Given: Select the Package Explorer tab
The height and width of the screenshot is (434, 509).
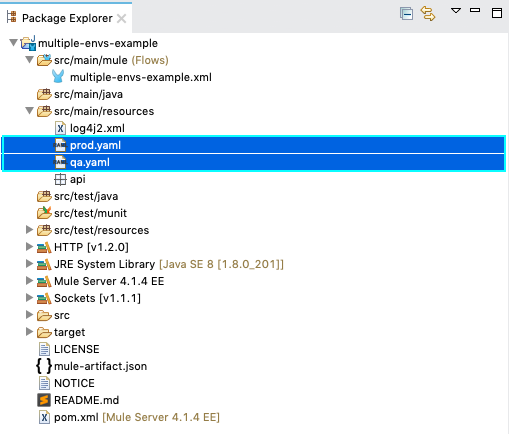Looking at the screenshot, I should click(67, 18).
